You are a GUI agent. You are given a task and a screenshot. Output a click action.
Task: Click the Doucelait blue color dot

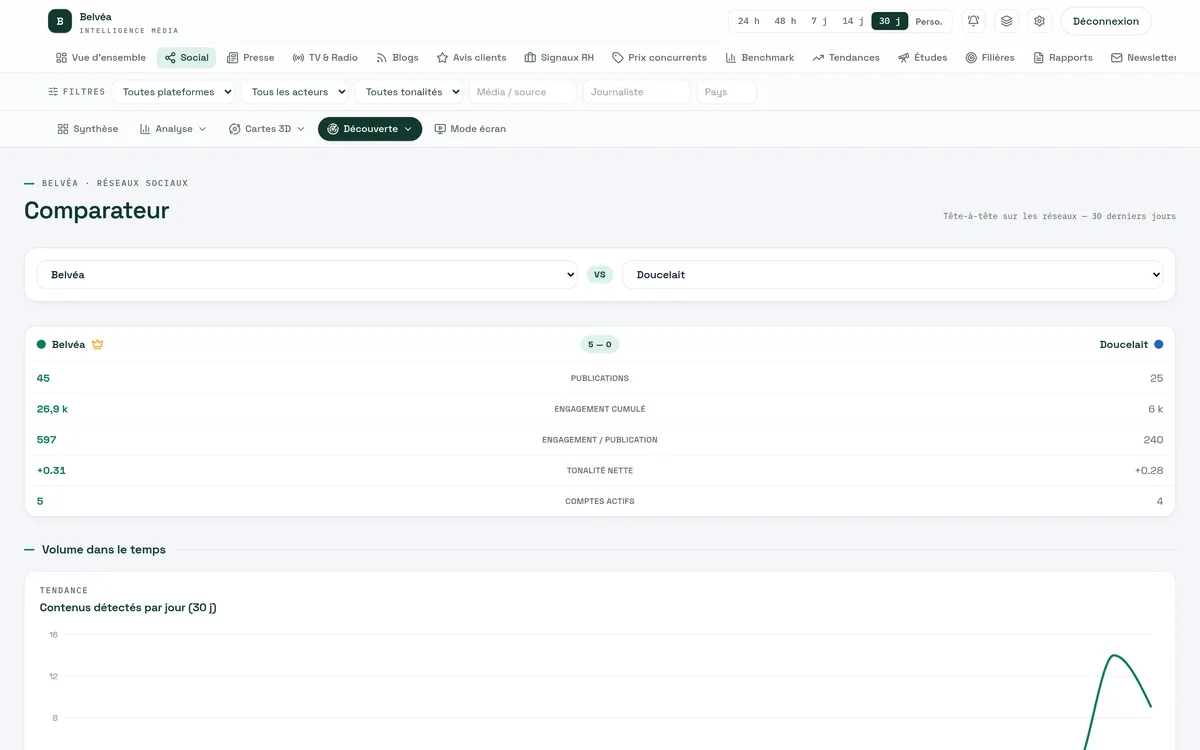[1159, 344]
